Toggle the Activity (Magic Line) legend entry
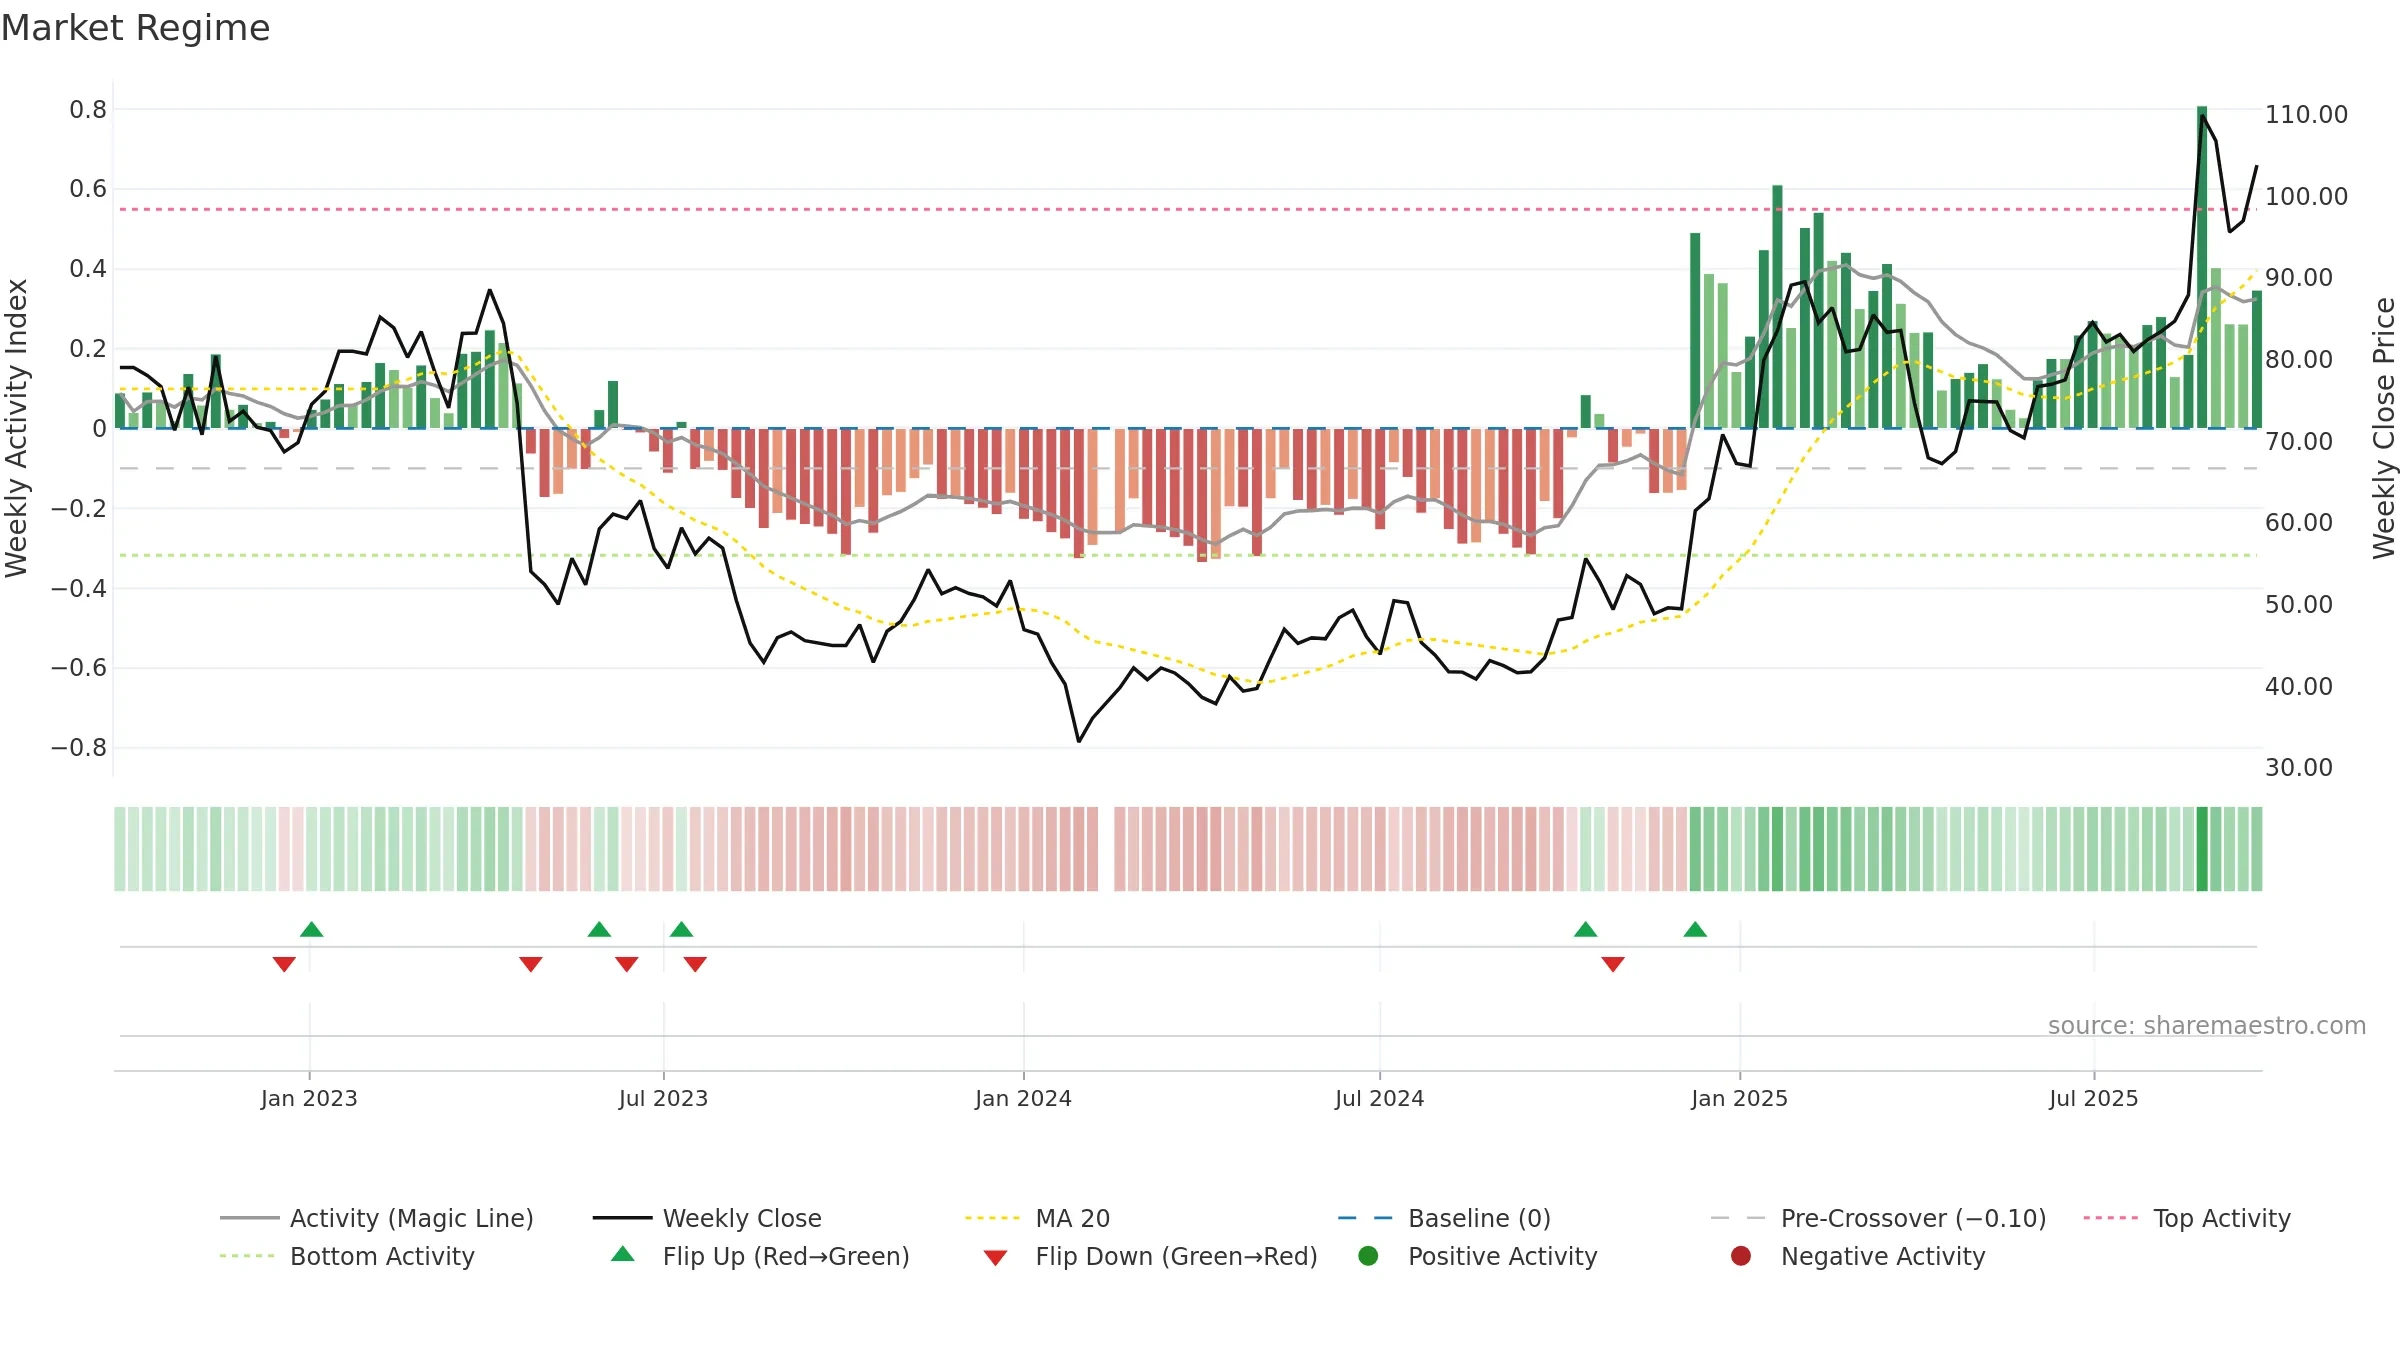 tap(377, 1218)
